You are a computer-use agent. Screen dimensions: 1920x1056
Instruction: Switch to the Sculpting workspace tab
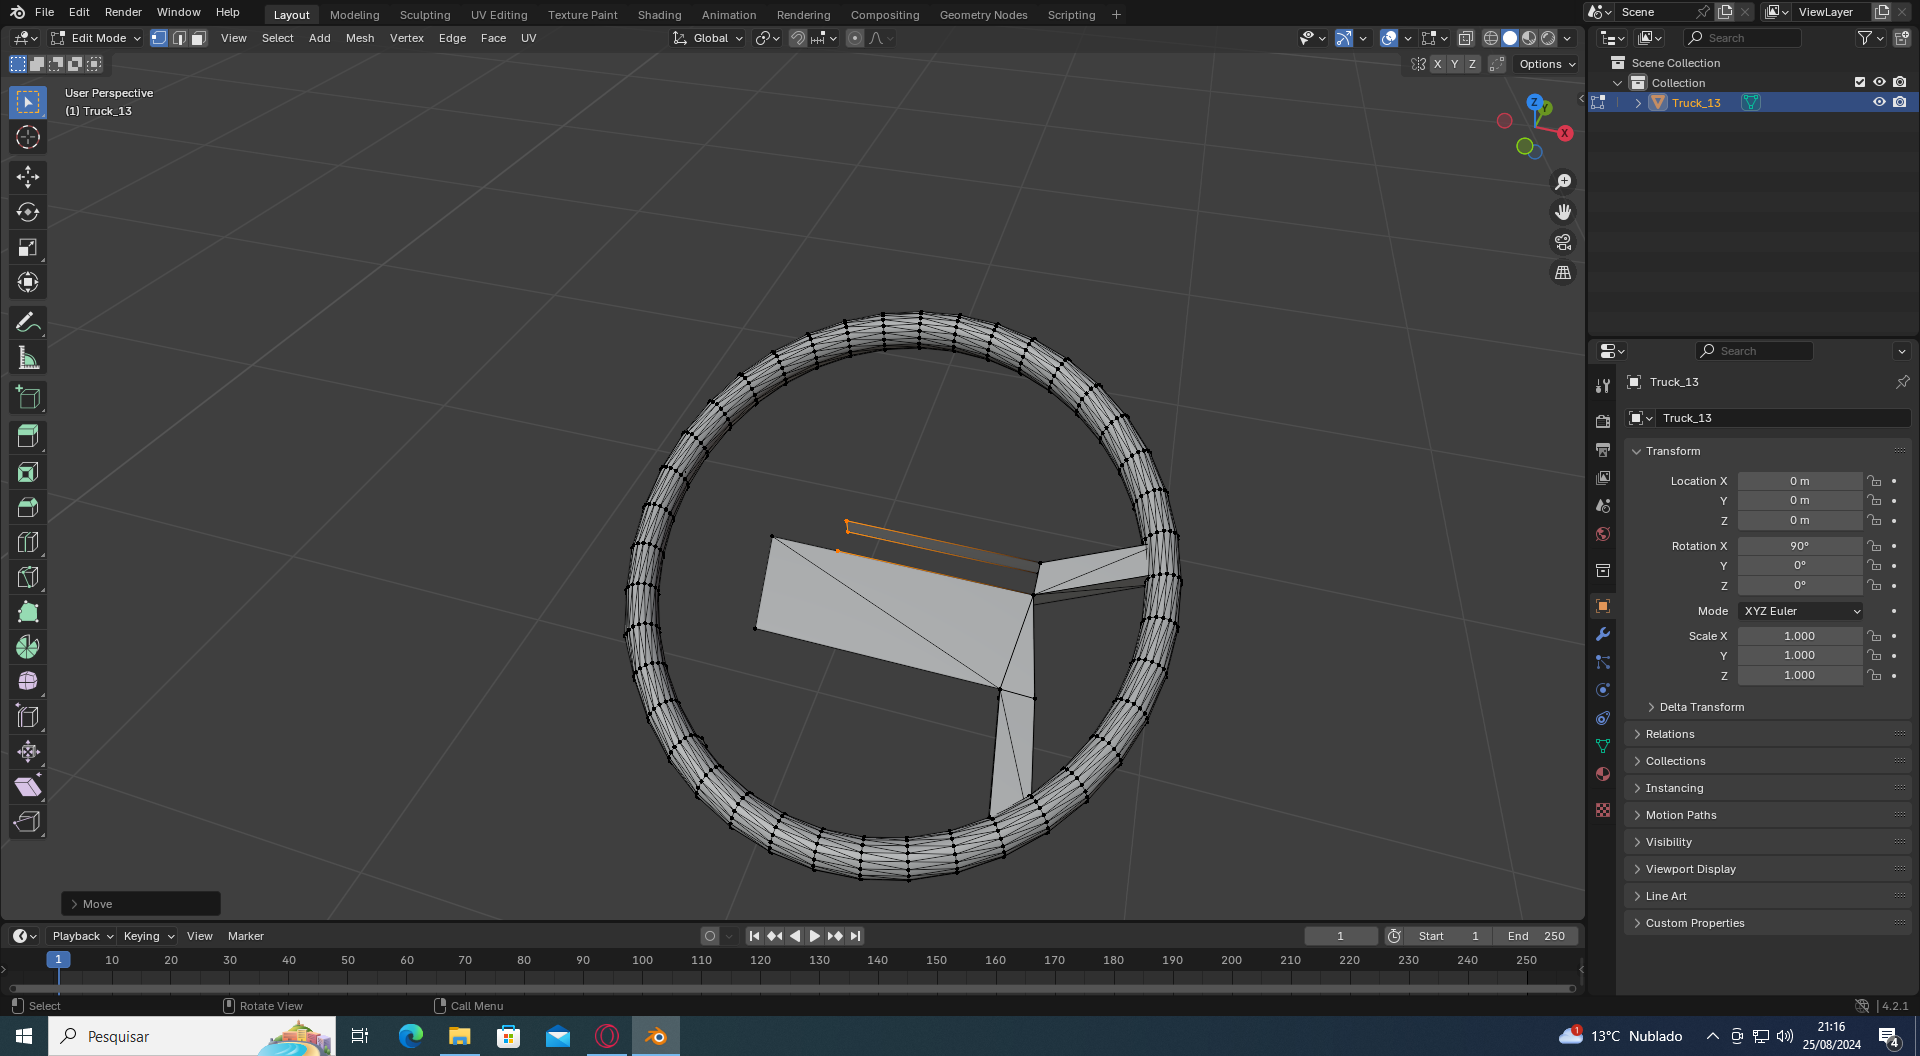[425, 15]
